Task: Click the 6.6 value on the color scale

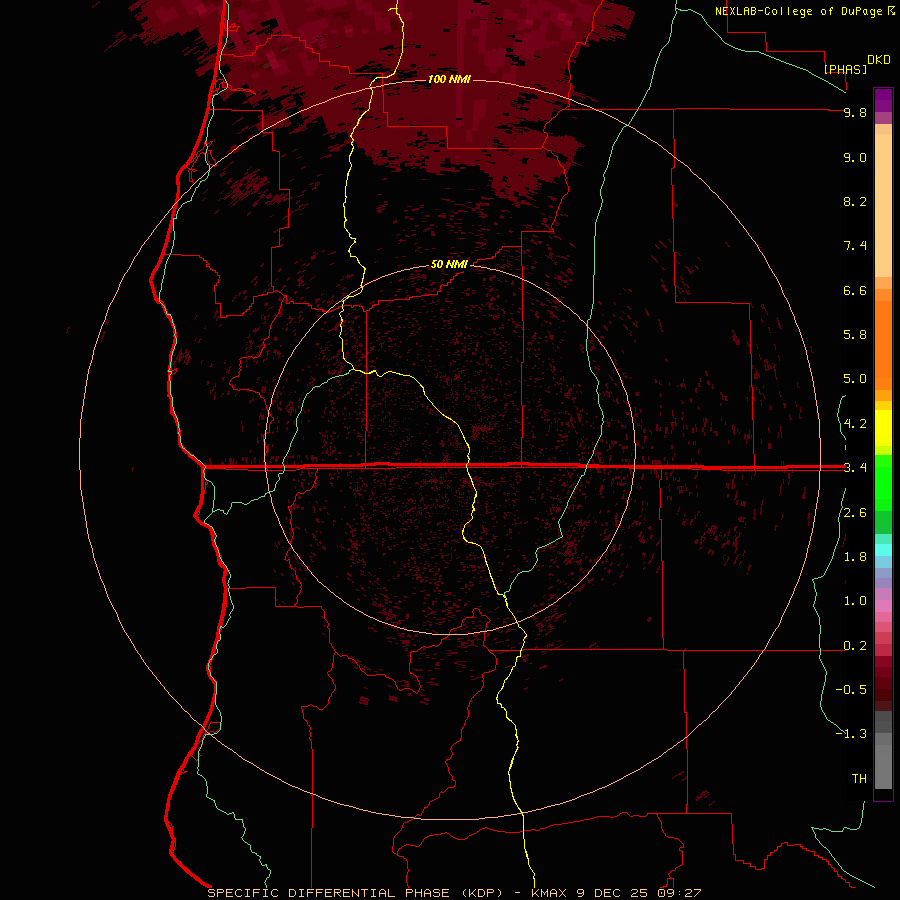Action: click(855, 290)
